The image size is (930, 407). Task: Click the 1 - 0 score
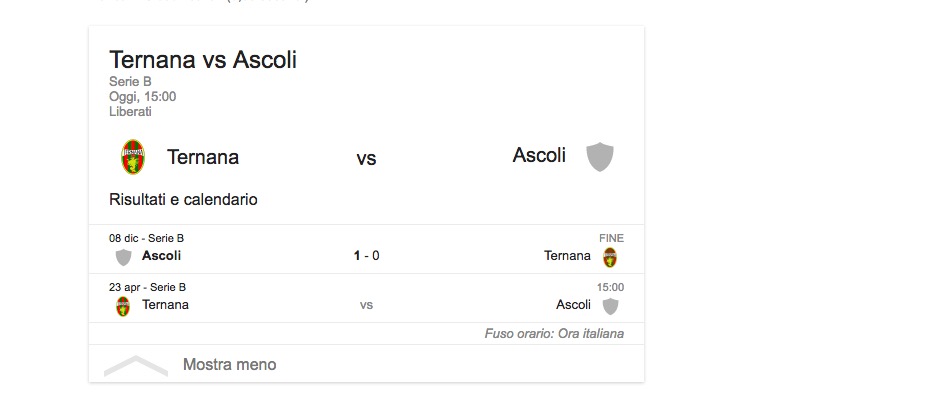pos(366,256)
